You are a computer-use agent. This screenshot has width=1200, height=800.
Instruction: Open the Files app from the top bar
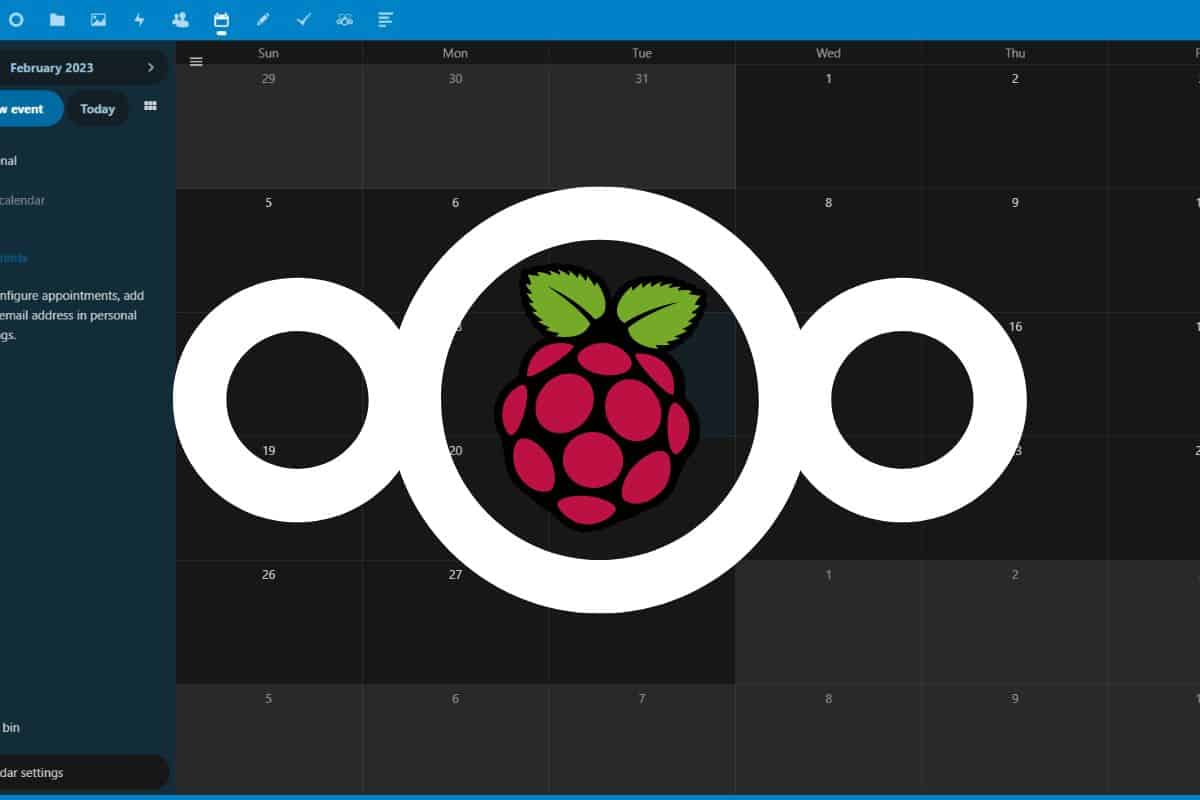pos(57,18)
